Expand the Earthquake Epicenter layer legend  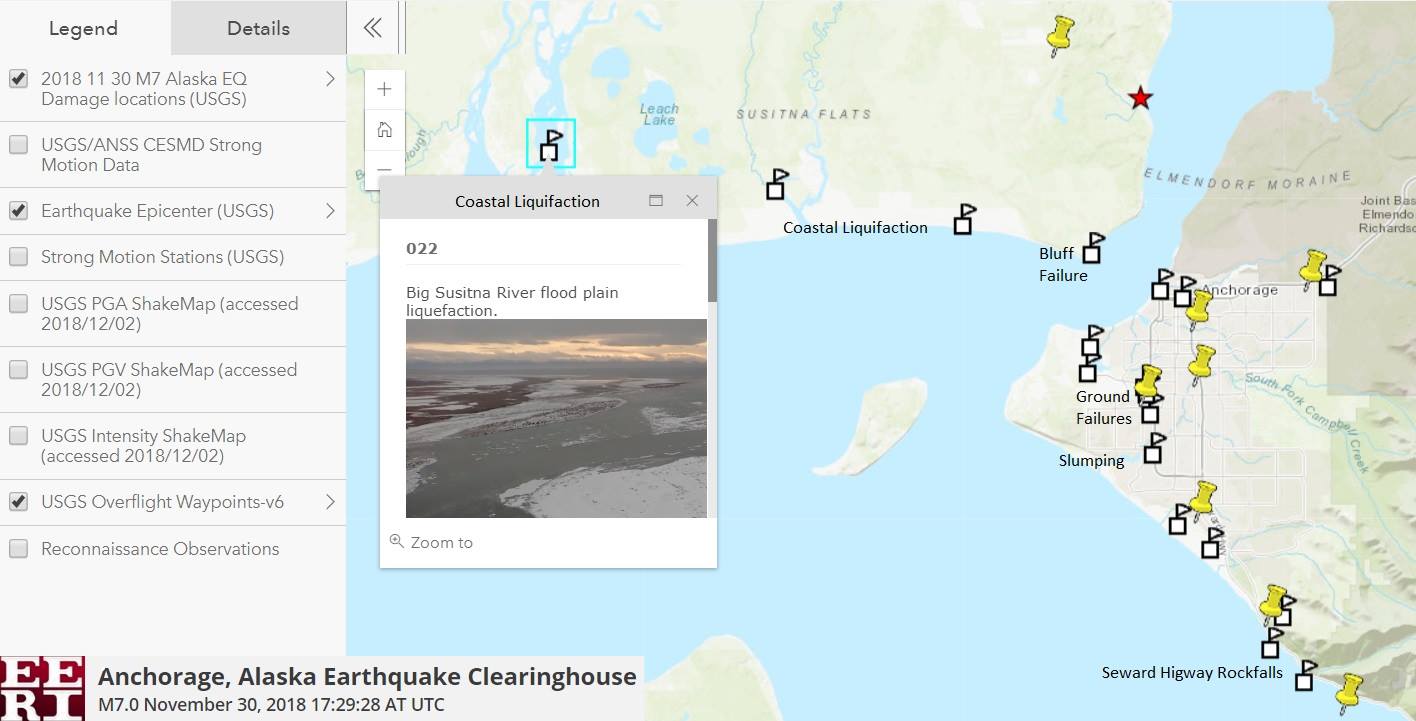pos(330,211)
